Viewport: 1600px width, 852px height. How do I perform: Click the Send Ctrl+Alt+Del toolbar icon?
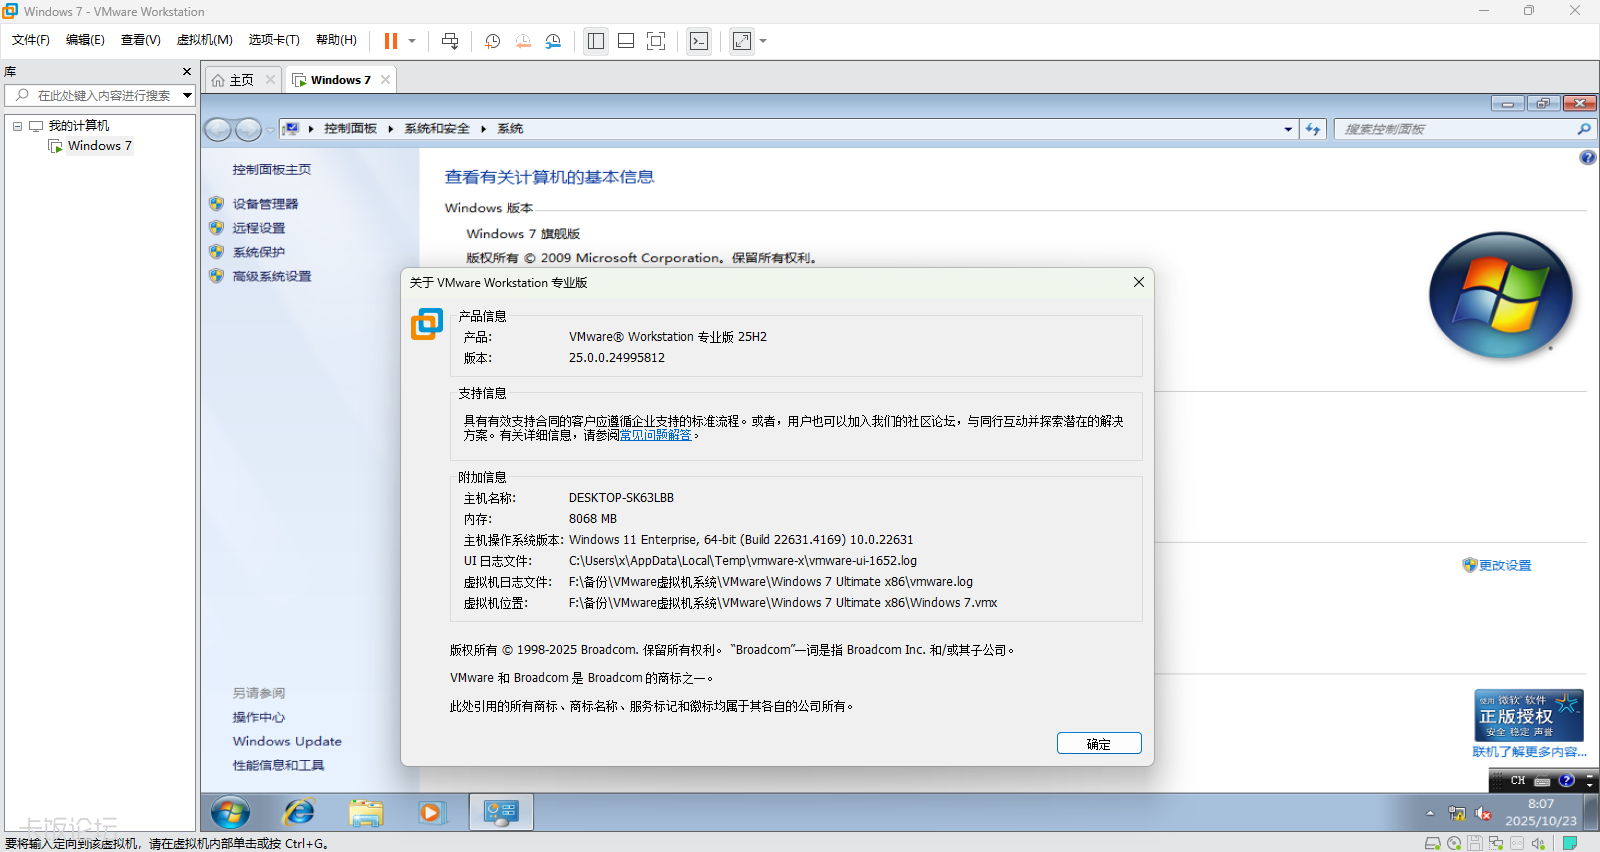point(450,41)
